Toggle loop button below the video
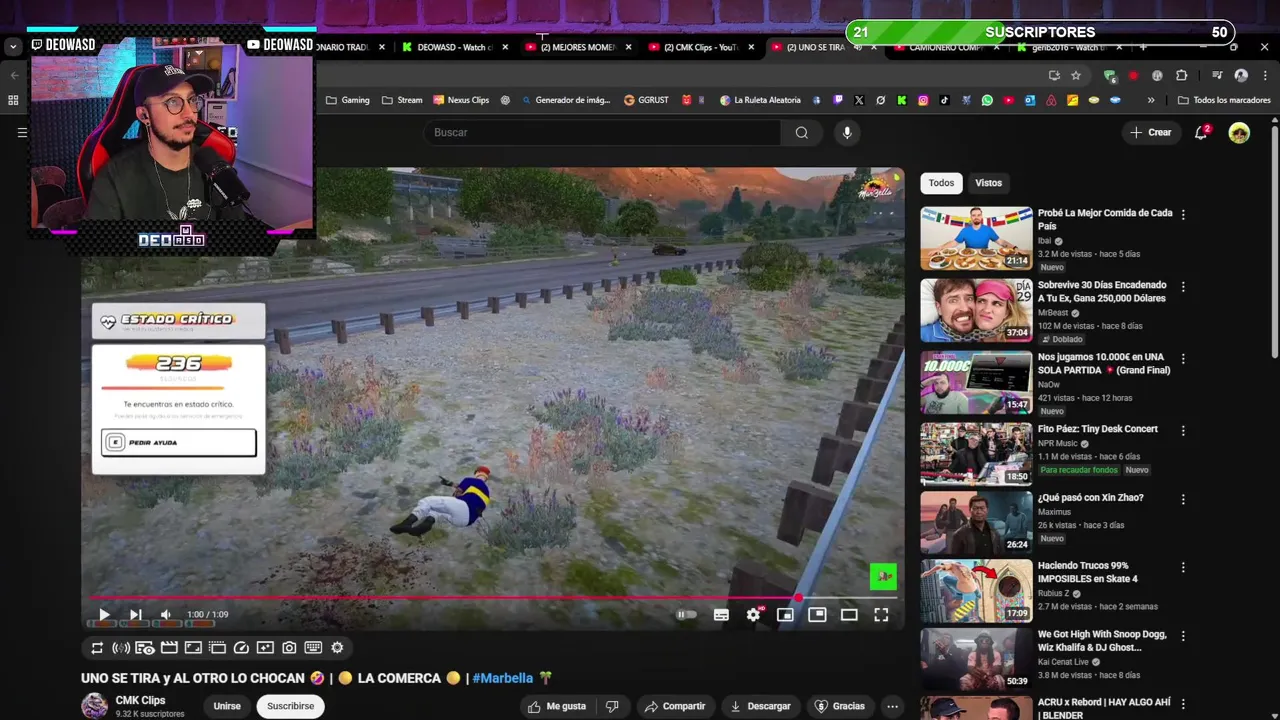This screenshot has width=1280, height=720. click(x=97, y=648)
